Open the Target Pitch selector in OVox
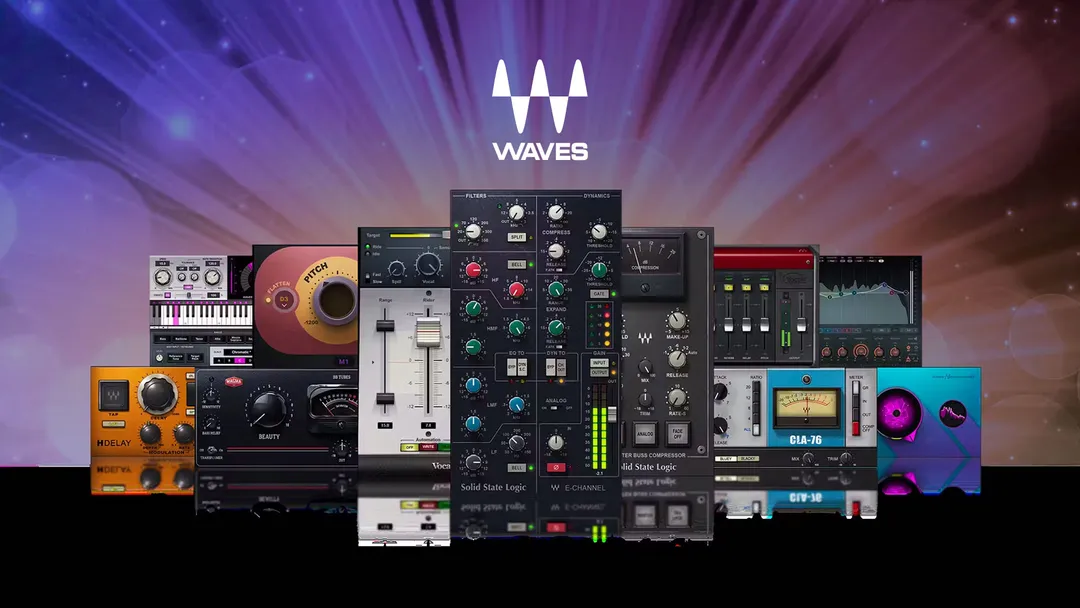 pos(193,355)
